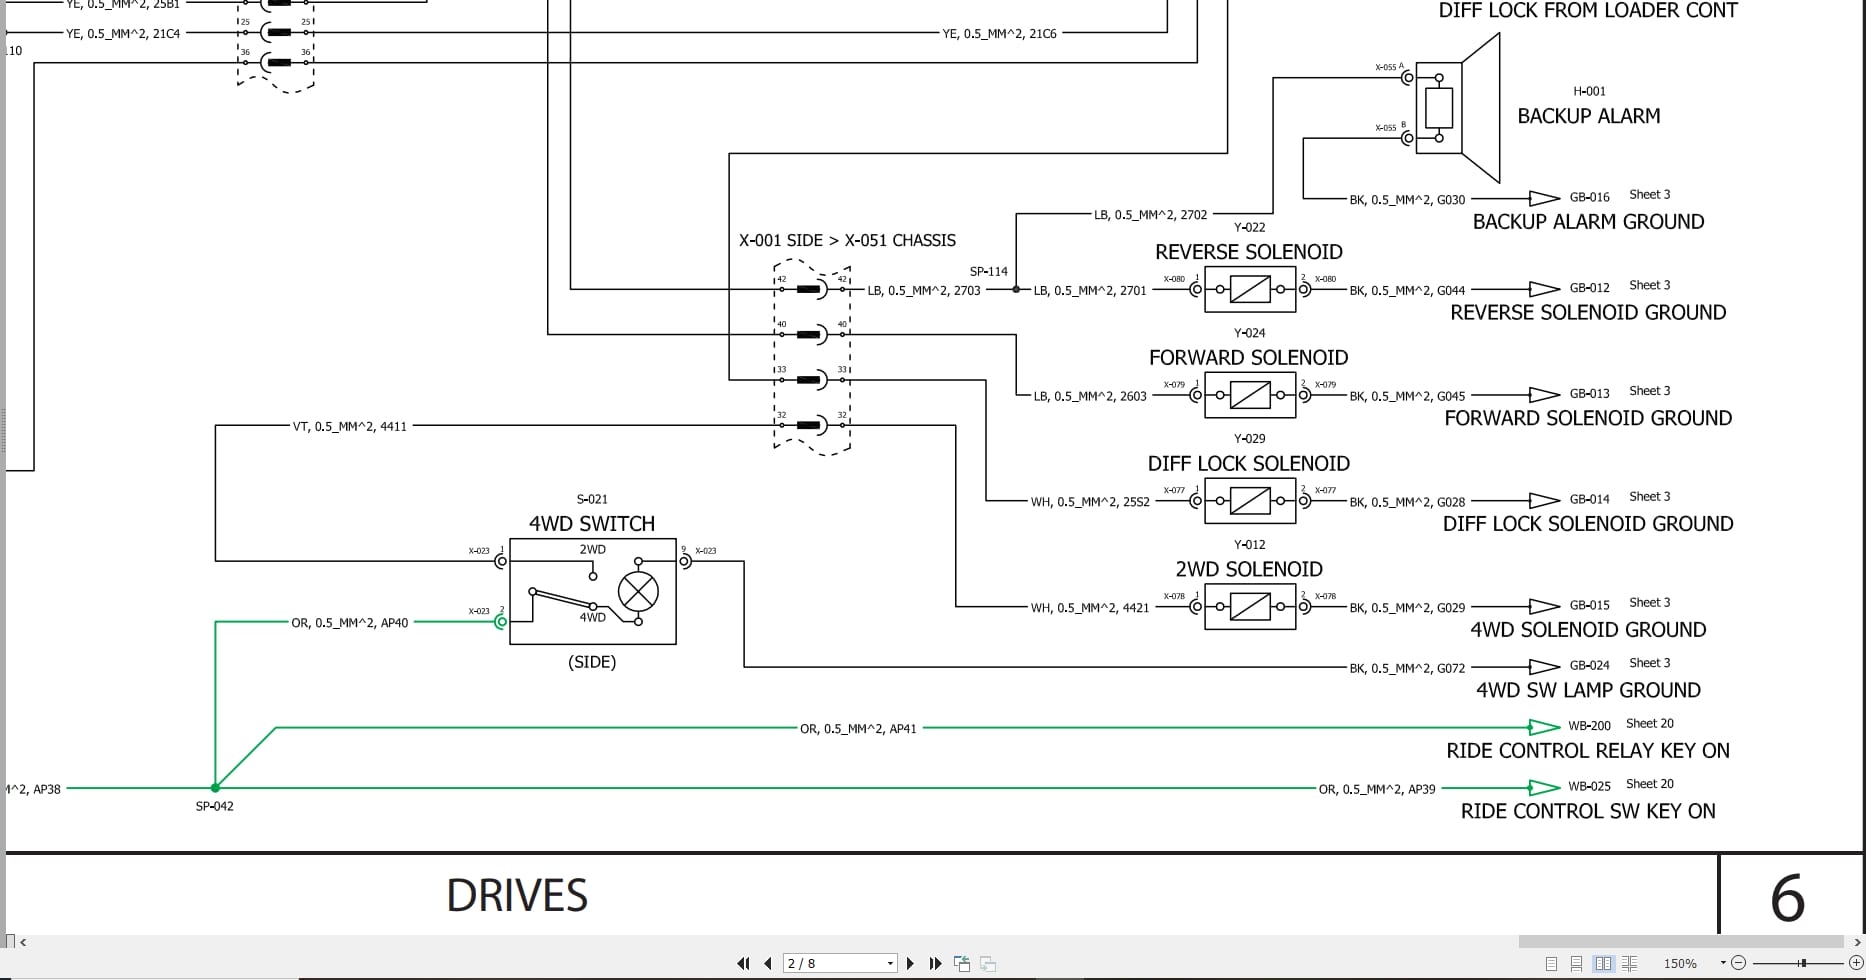
Task: Click the DRIVES sheet title
Action: click(517, 896)
